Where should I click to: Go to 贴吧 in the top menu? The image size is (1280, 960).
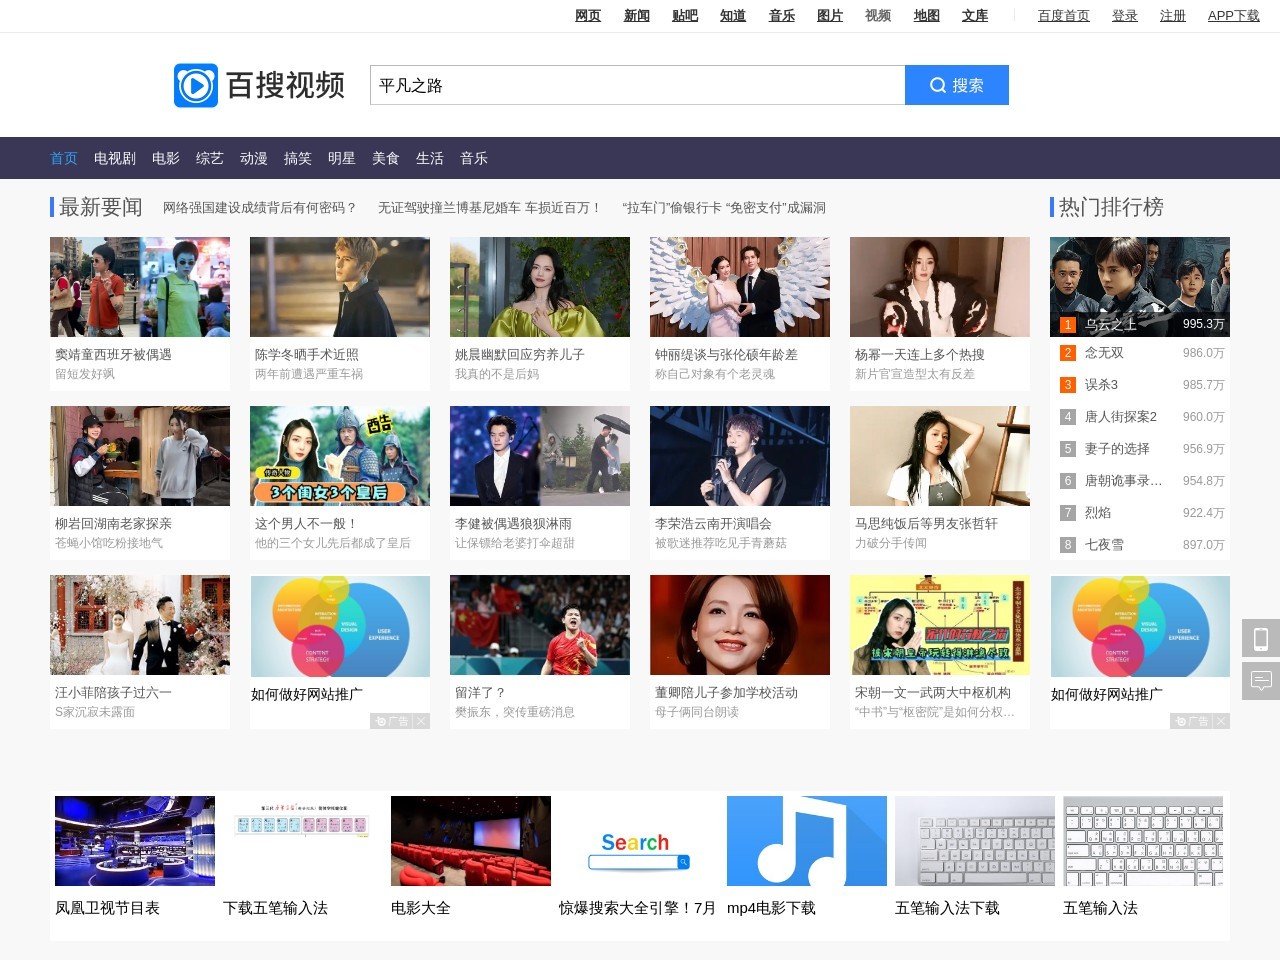point(684,15)
